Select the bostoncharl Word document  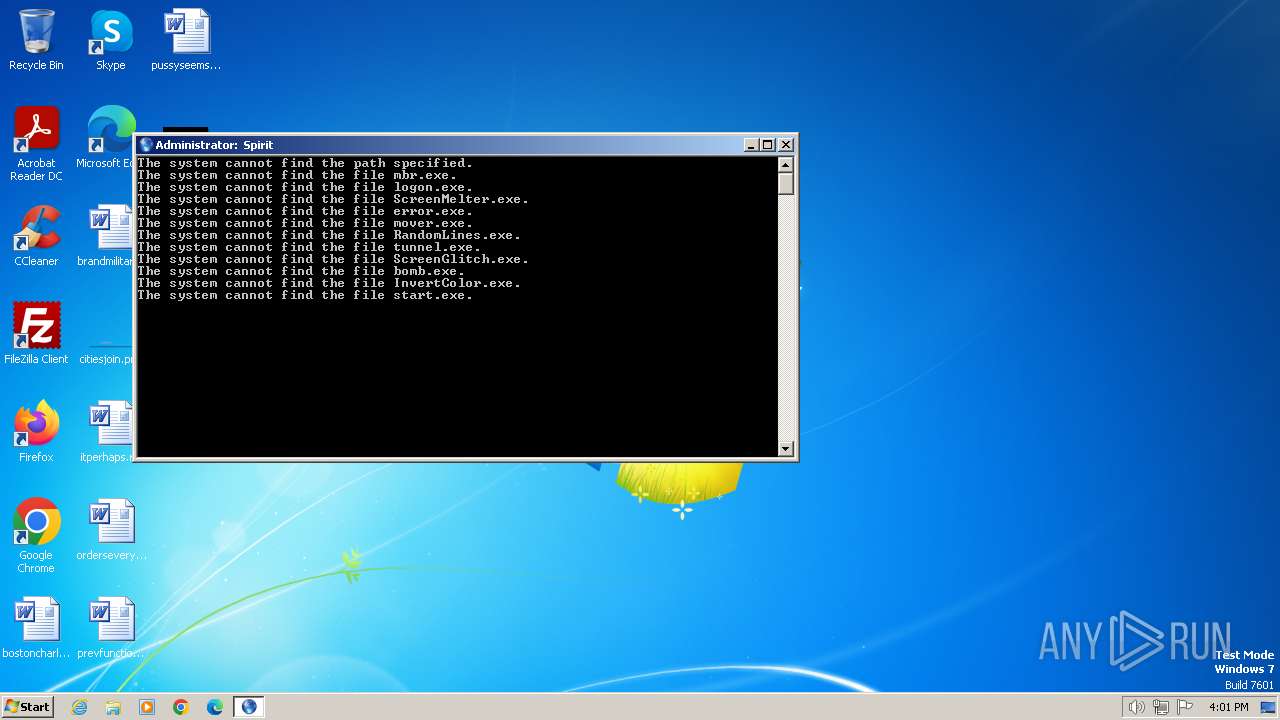[x=36, y=628]
